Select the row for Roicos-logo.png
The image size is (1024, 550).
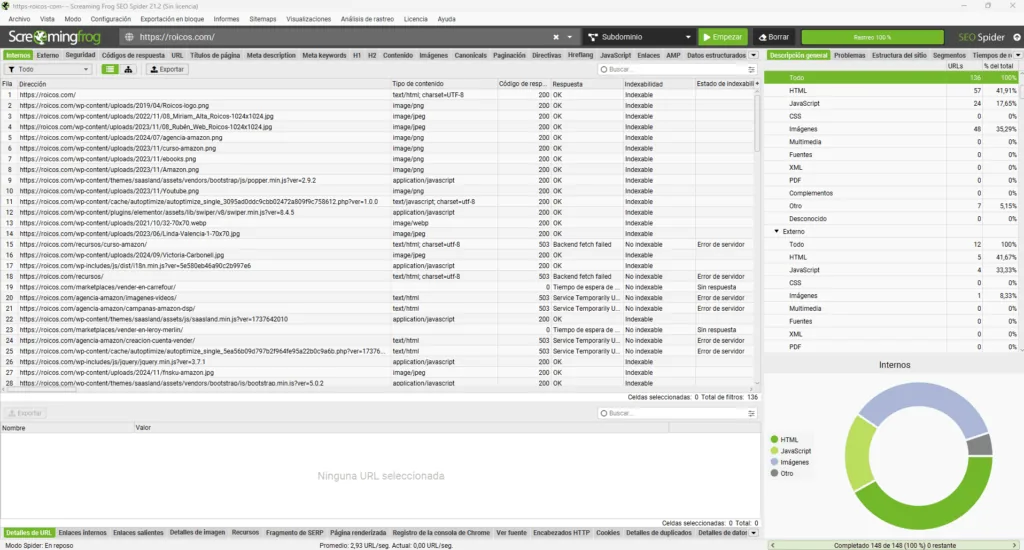point(379,105)
